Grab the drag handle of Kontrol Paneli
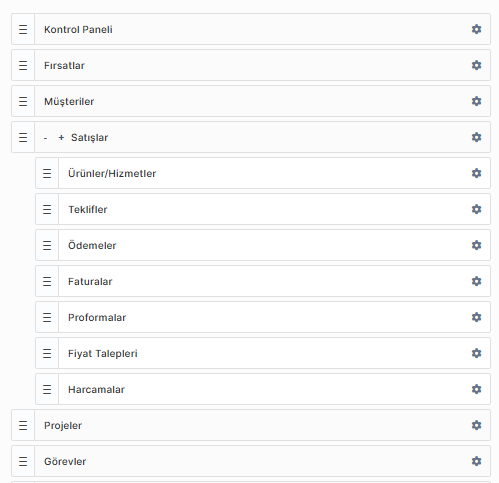The width and height of the screenshot is (499, 483). tap(23, 29)
